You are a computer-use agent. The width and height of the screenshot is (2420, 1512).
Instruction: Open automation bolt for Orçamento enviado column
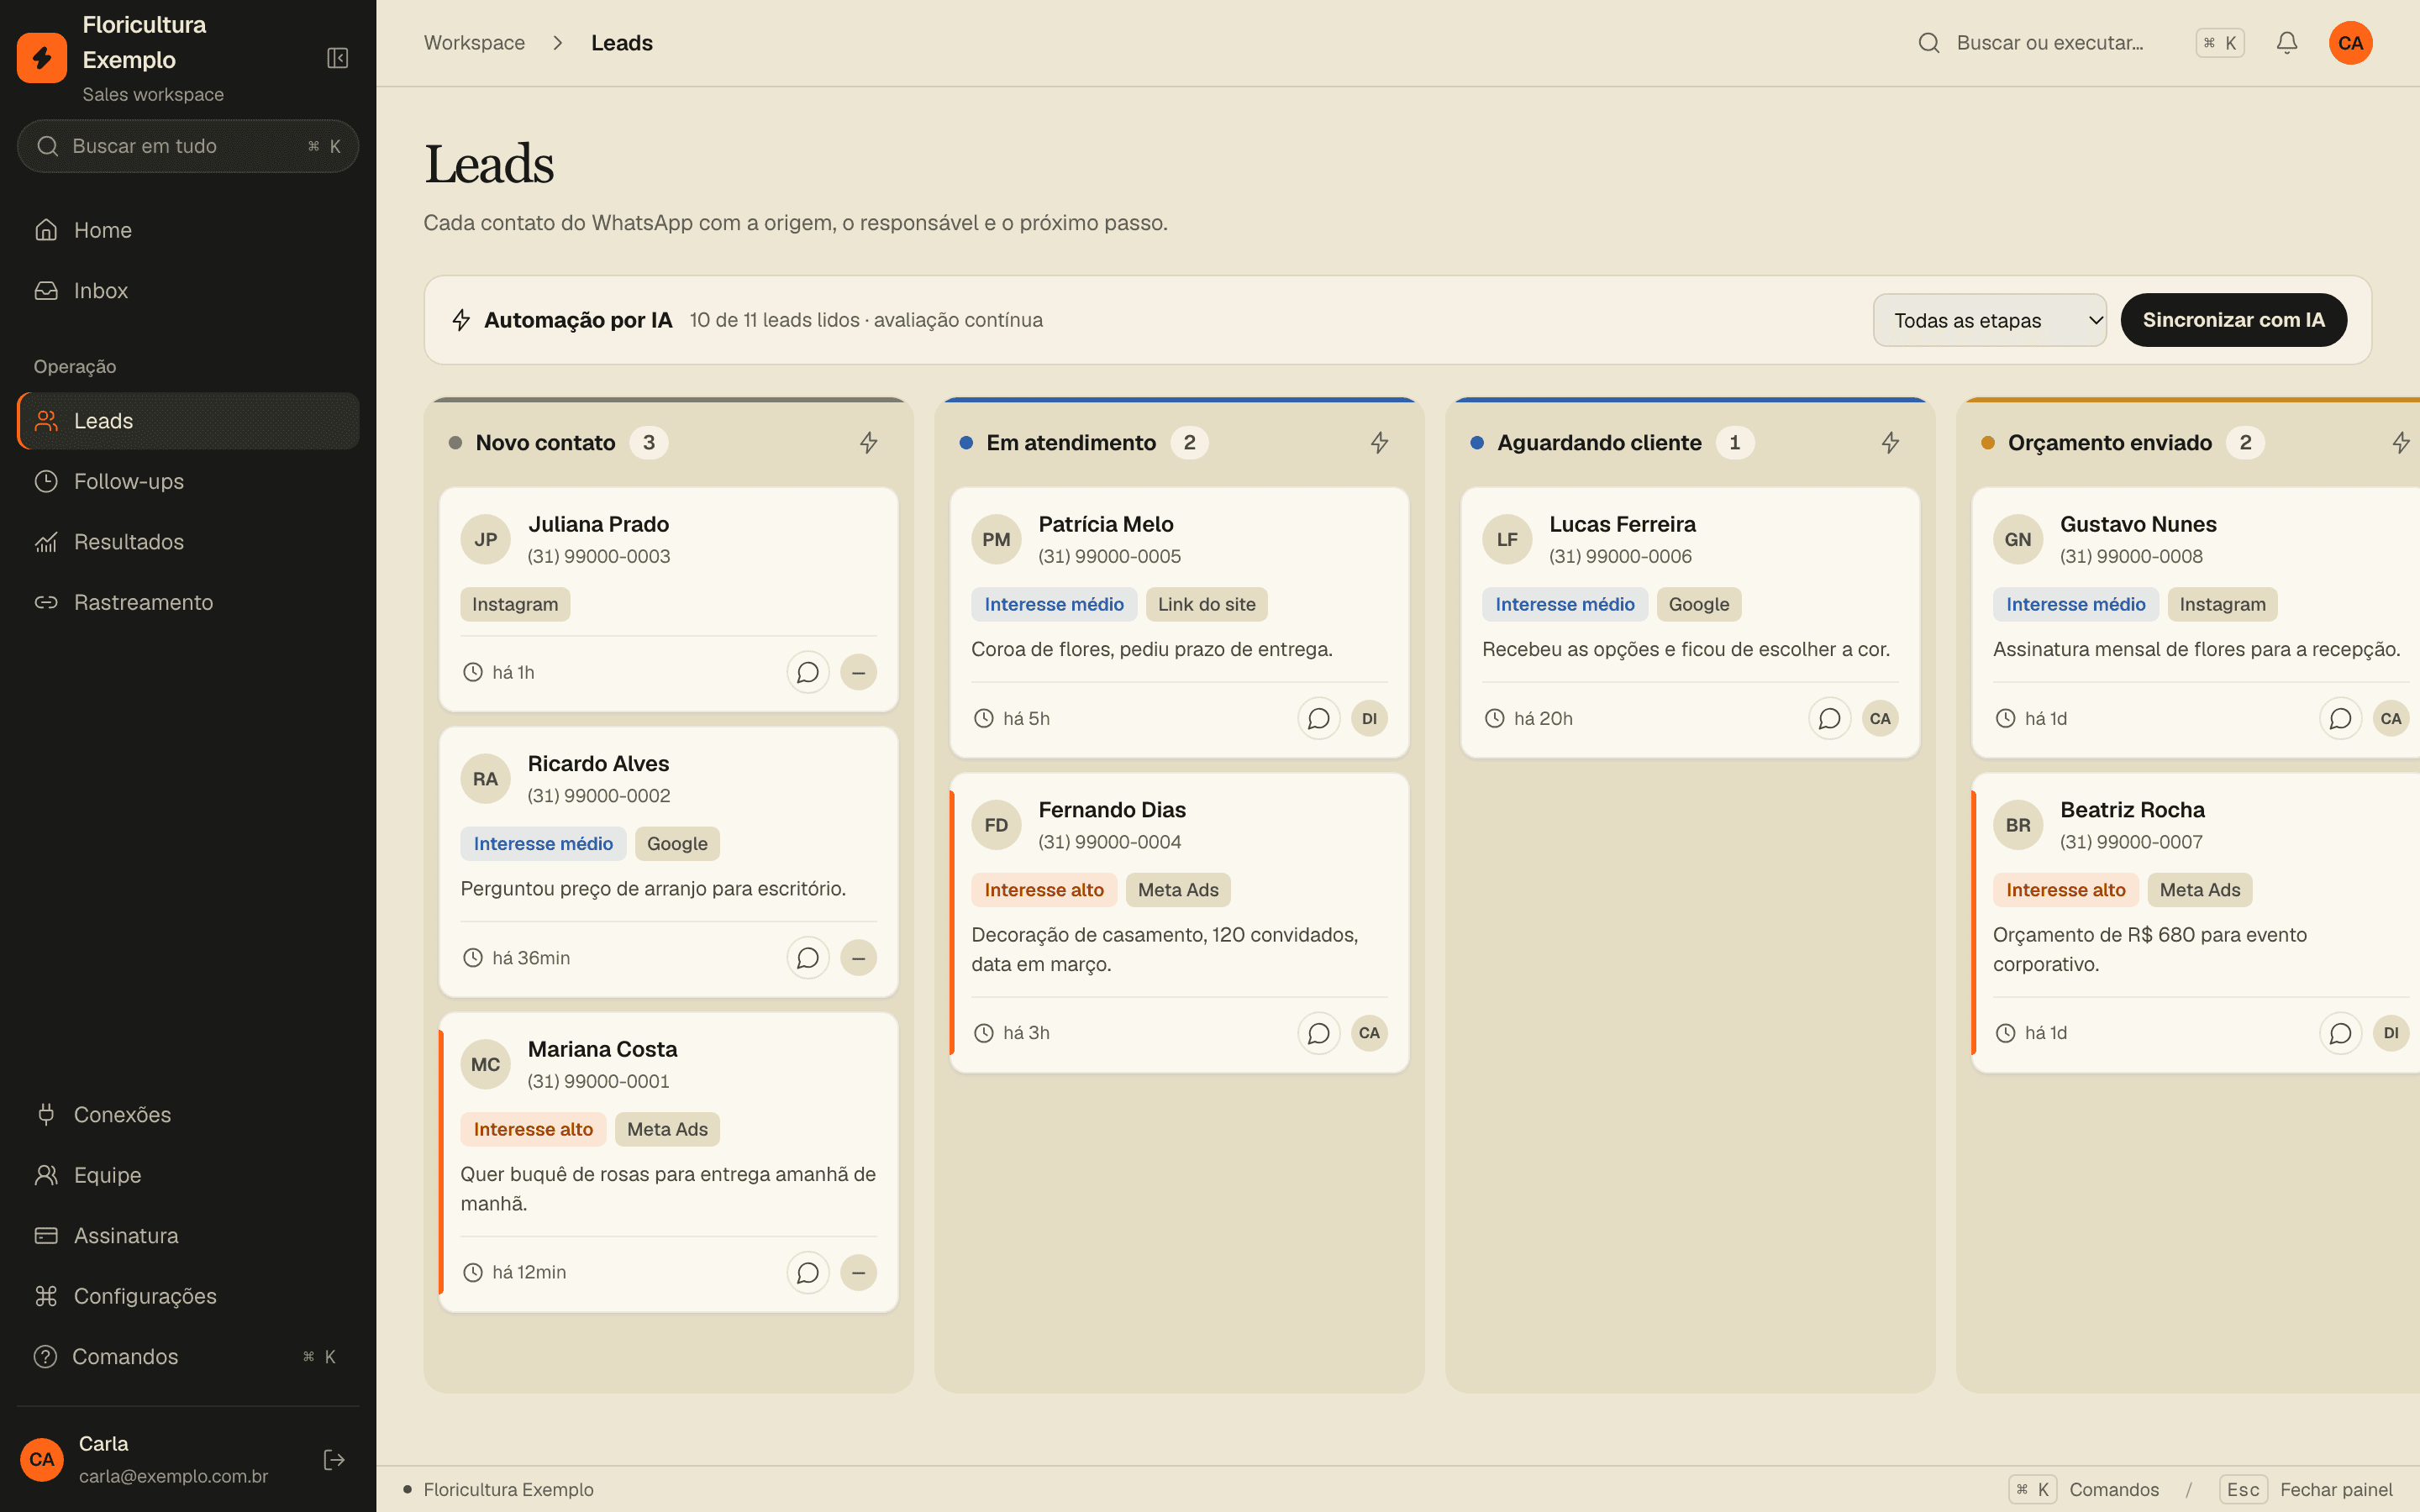[2401, 443]
